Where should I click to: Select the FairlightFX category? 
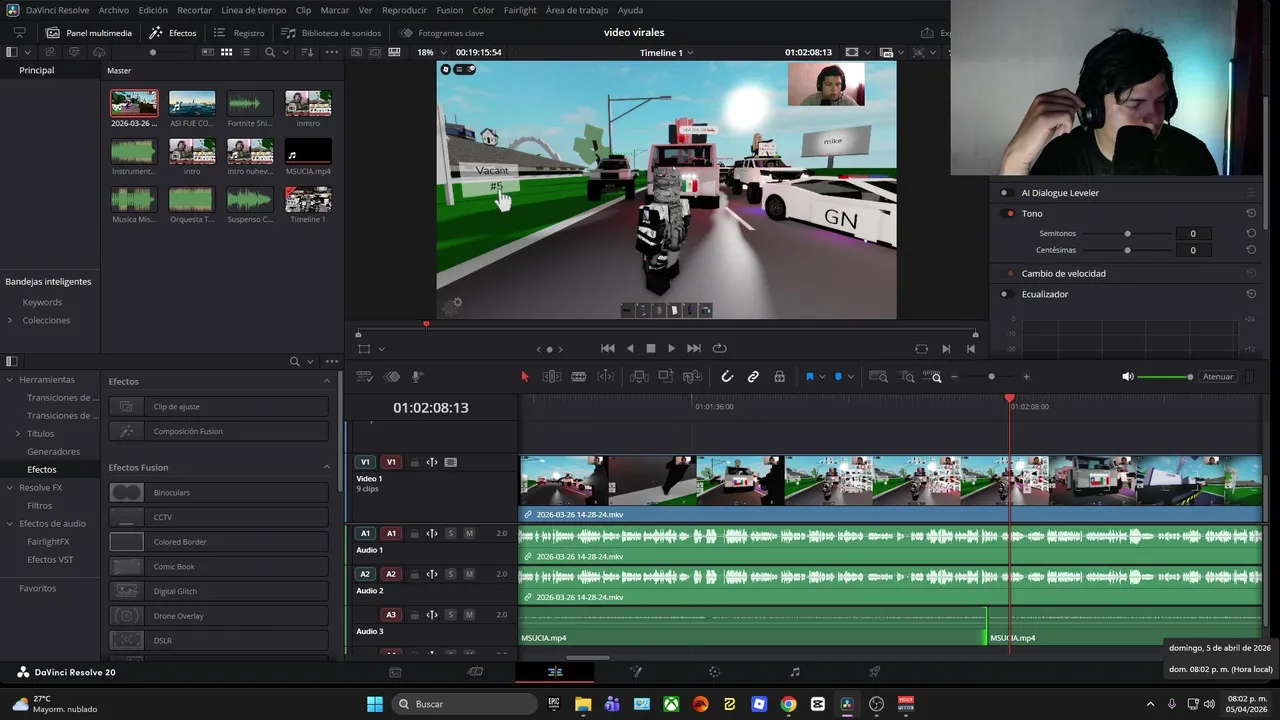[48, 541]
